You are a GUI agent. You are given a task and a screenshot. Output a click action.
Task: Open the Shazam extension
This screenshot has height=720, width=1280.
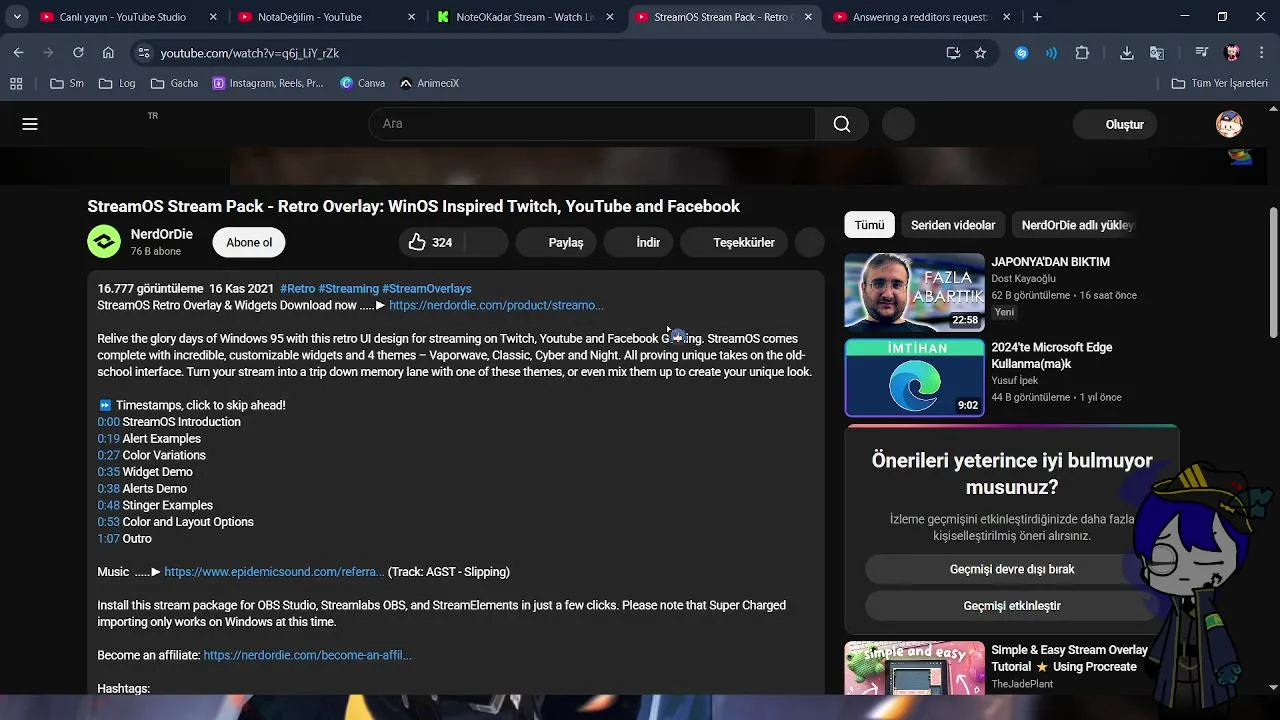tap(1021, 53)
